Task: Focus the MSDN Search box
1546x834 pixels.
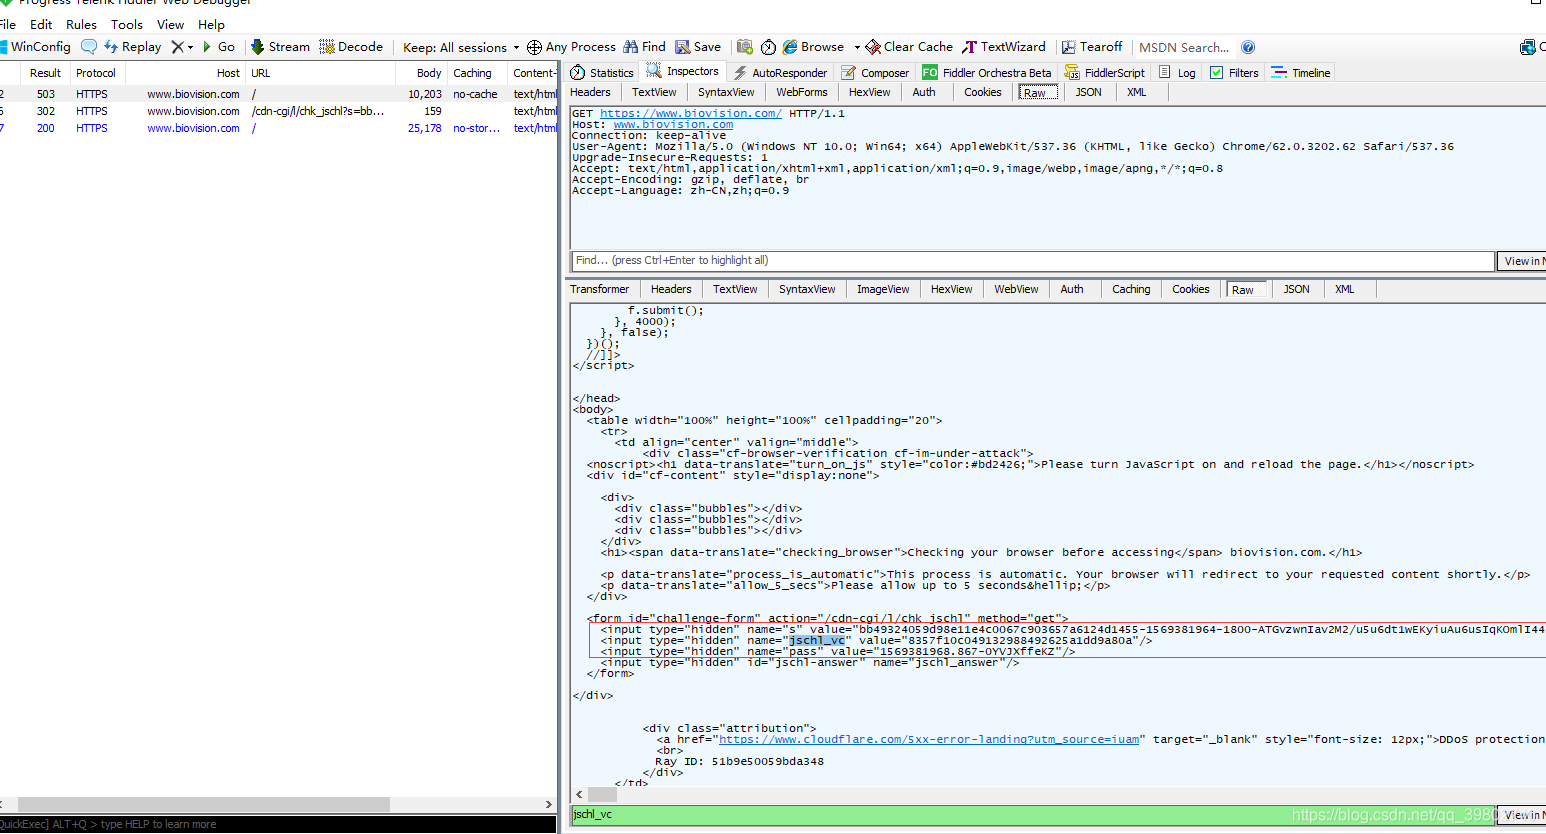Action: 1185,47
